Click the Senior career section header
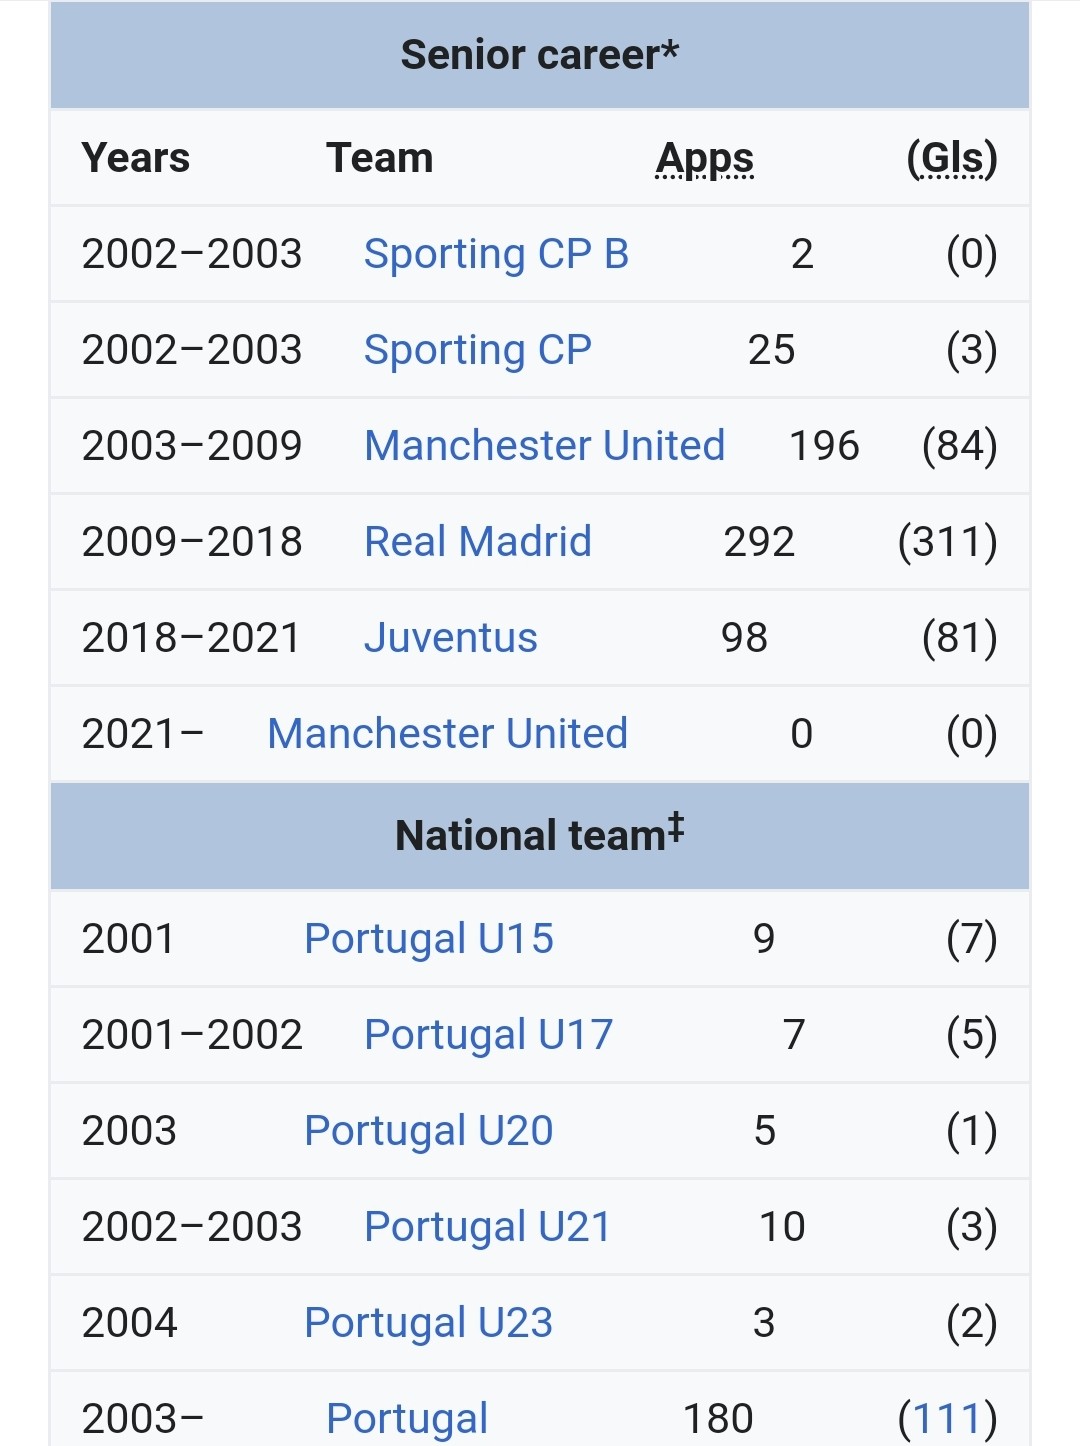1080x1446 pixels. [540, 55]
